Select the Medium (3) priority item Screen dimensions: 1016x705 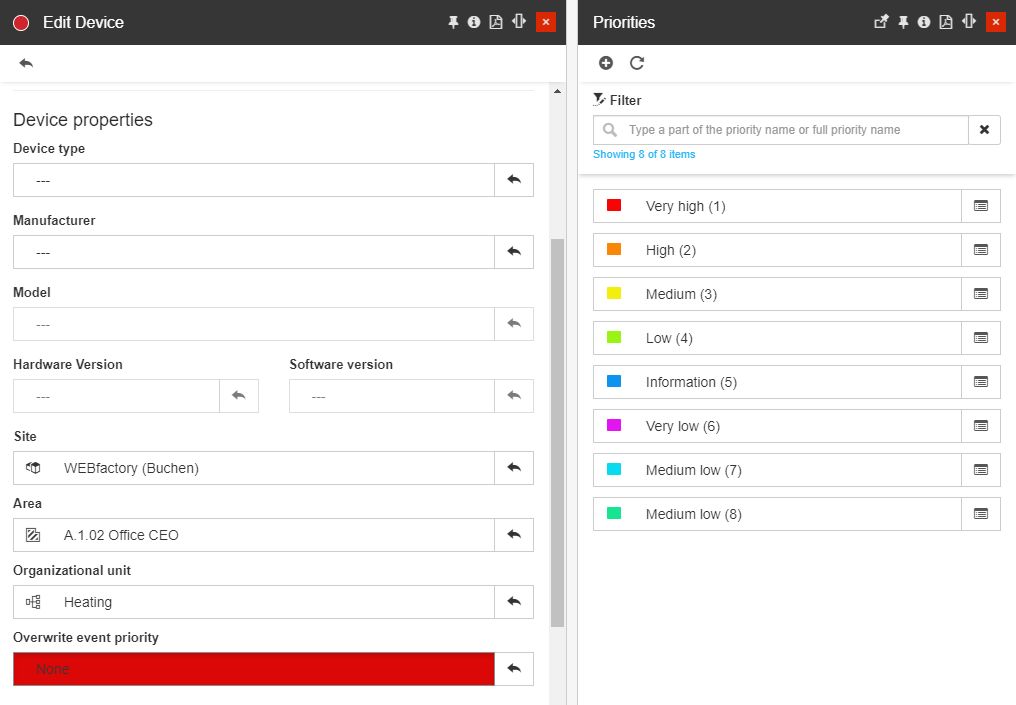(776, 294)
